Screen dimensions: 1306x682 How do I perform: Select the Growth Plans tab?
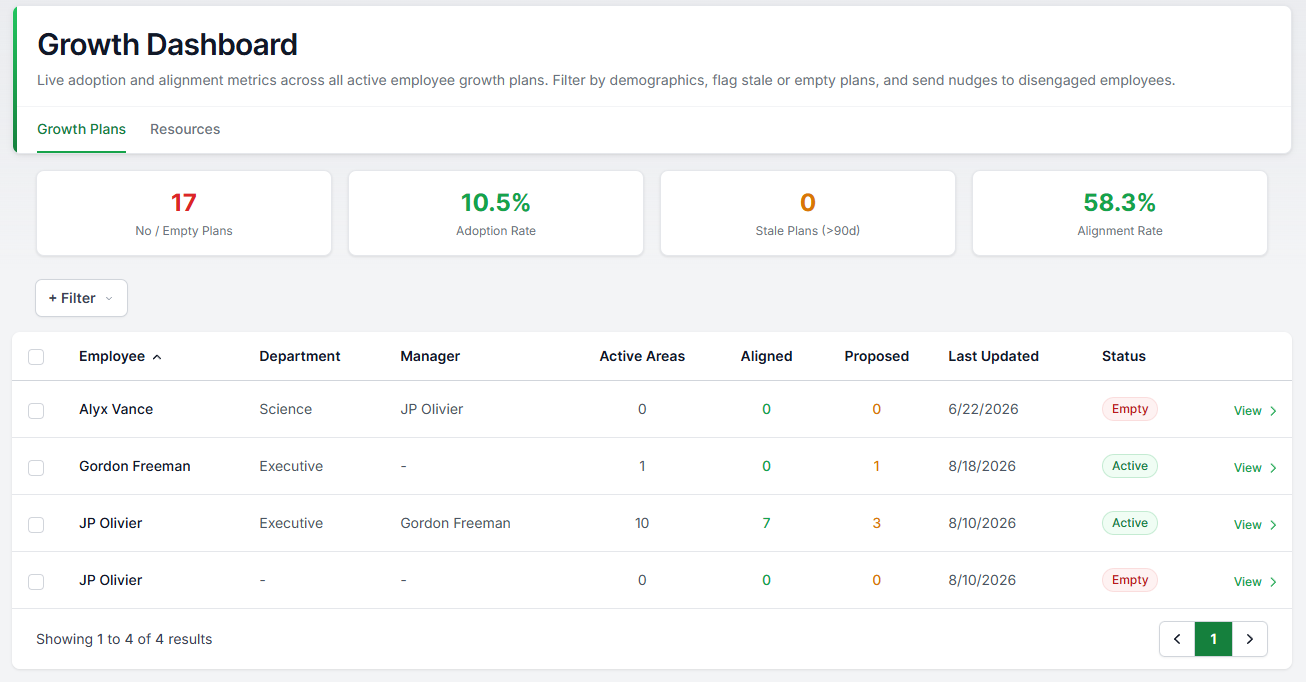coord(81,129)
